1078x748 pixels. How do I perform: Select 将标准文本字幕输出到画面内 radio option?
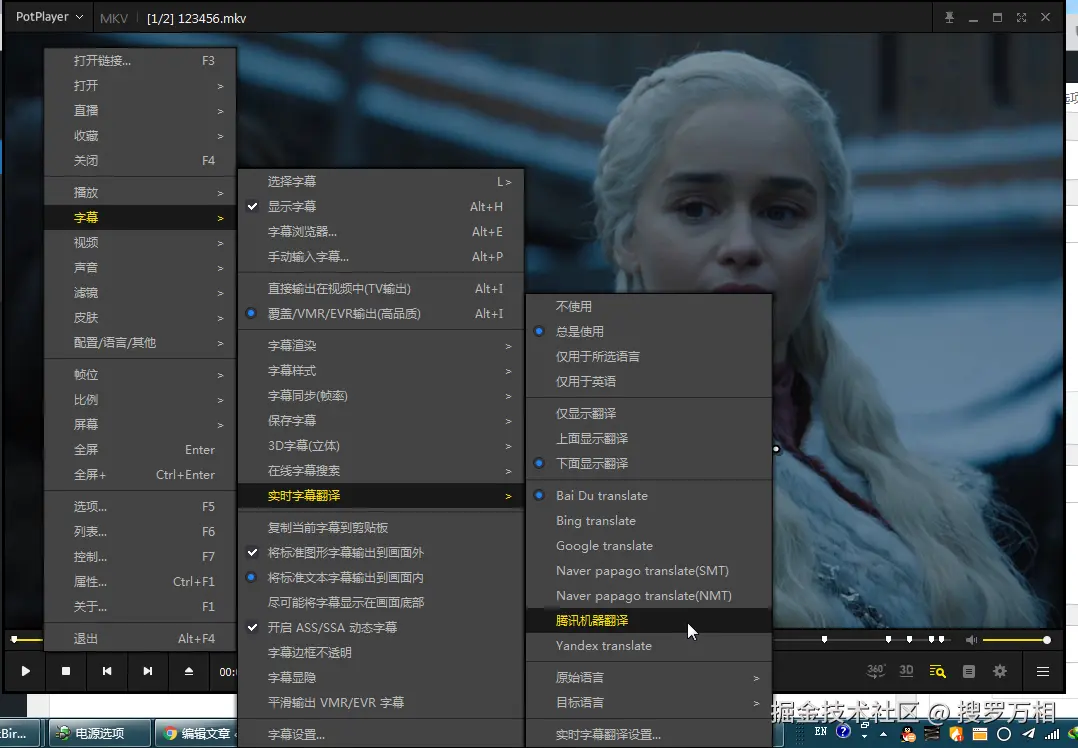[381, 578]
